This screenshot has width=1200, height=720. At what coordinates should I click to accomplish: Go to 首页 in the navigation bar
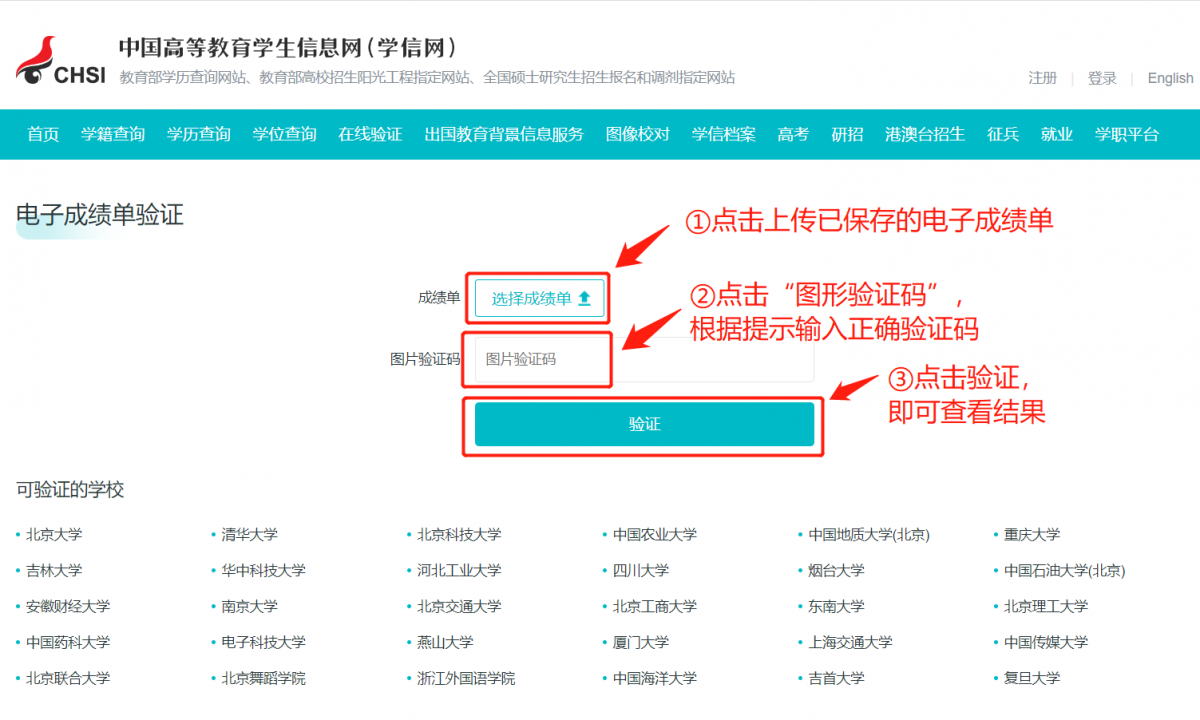pos(43,134)
